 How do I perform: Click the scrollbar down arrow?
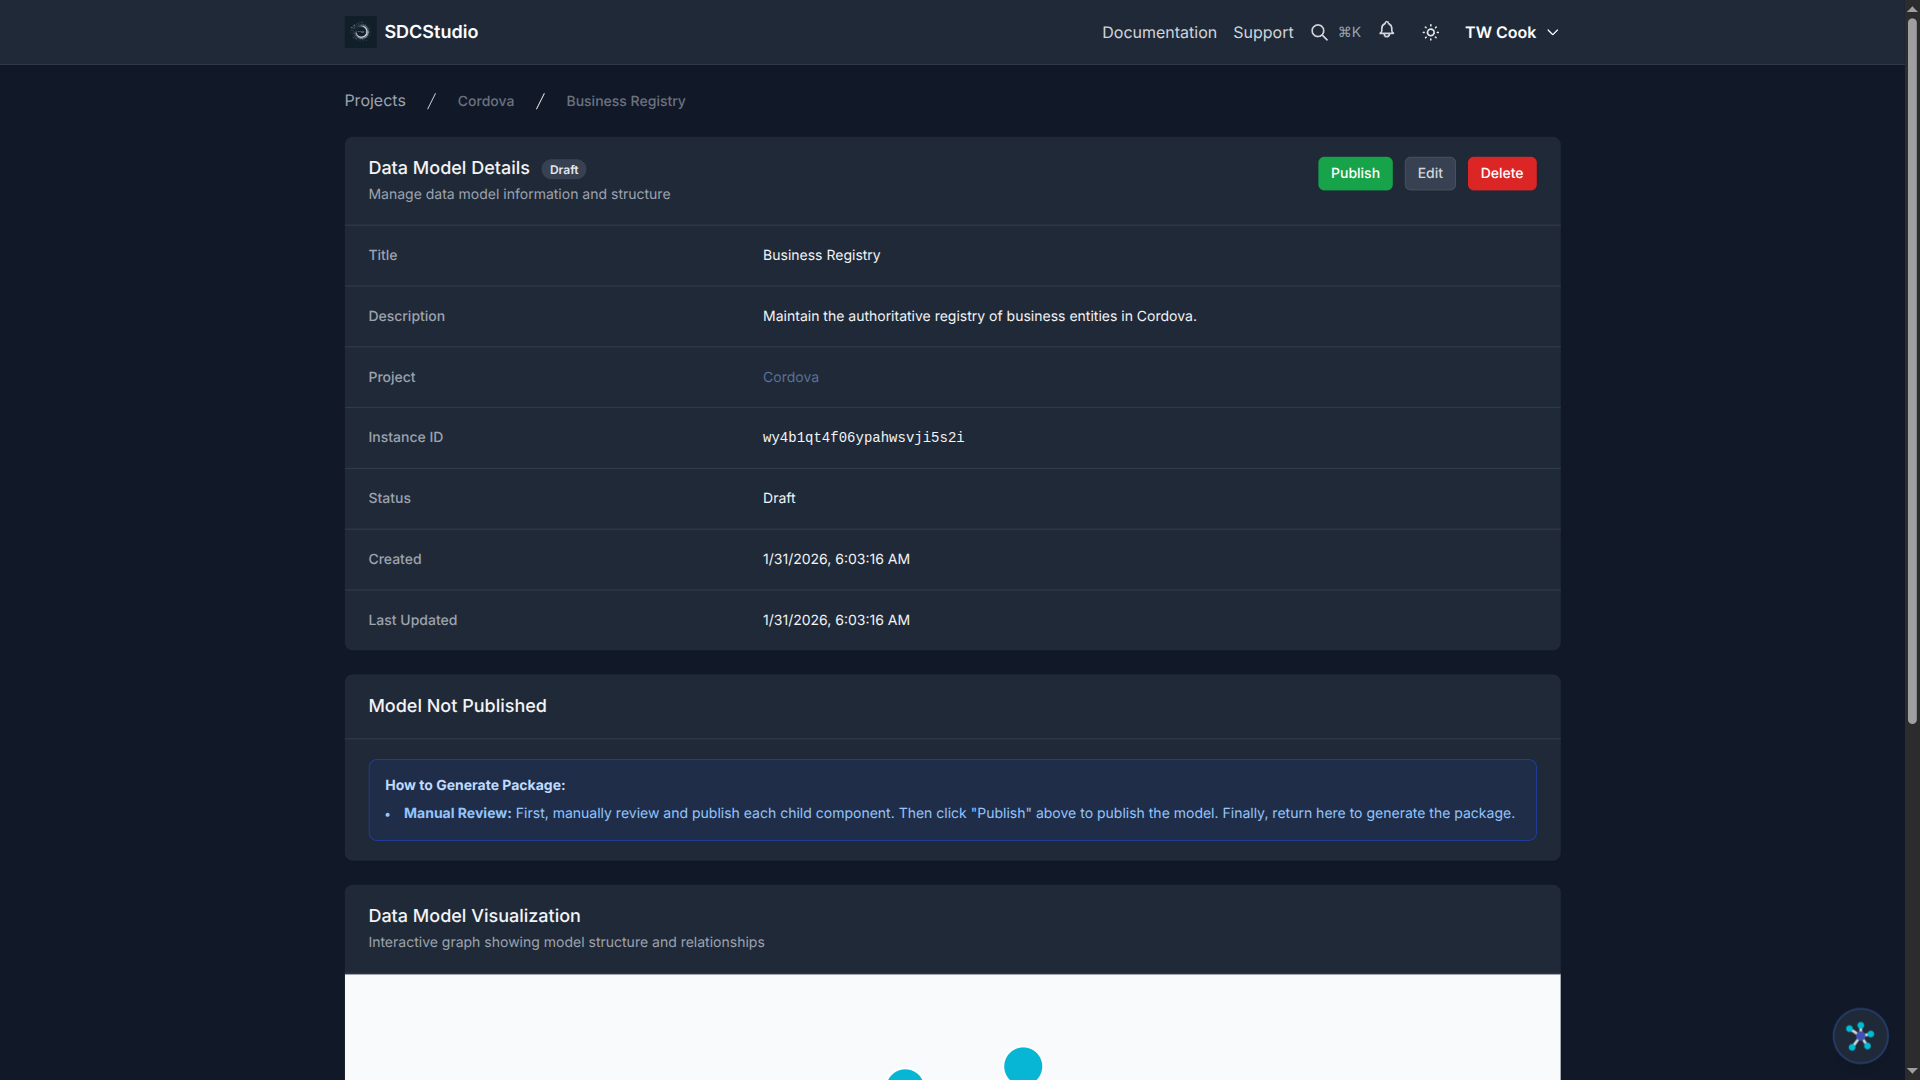coord(1911,1071)
